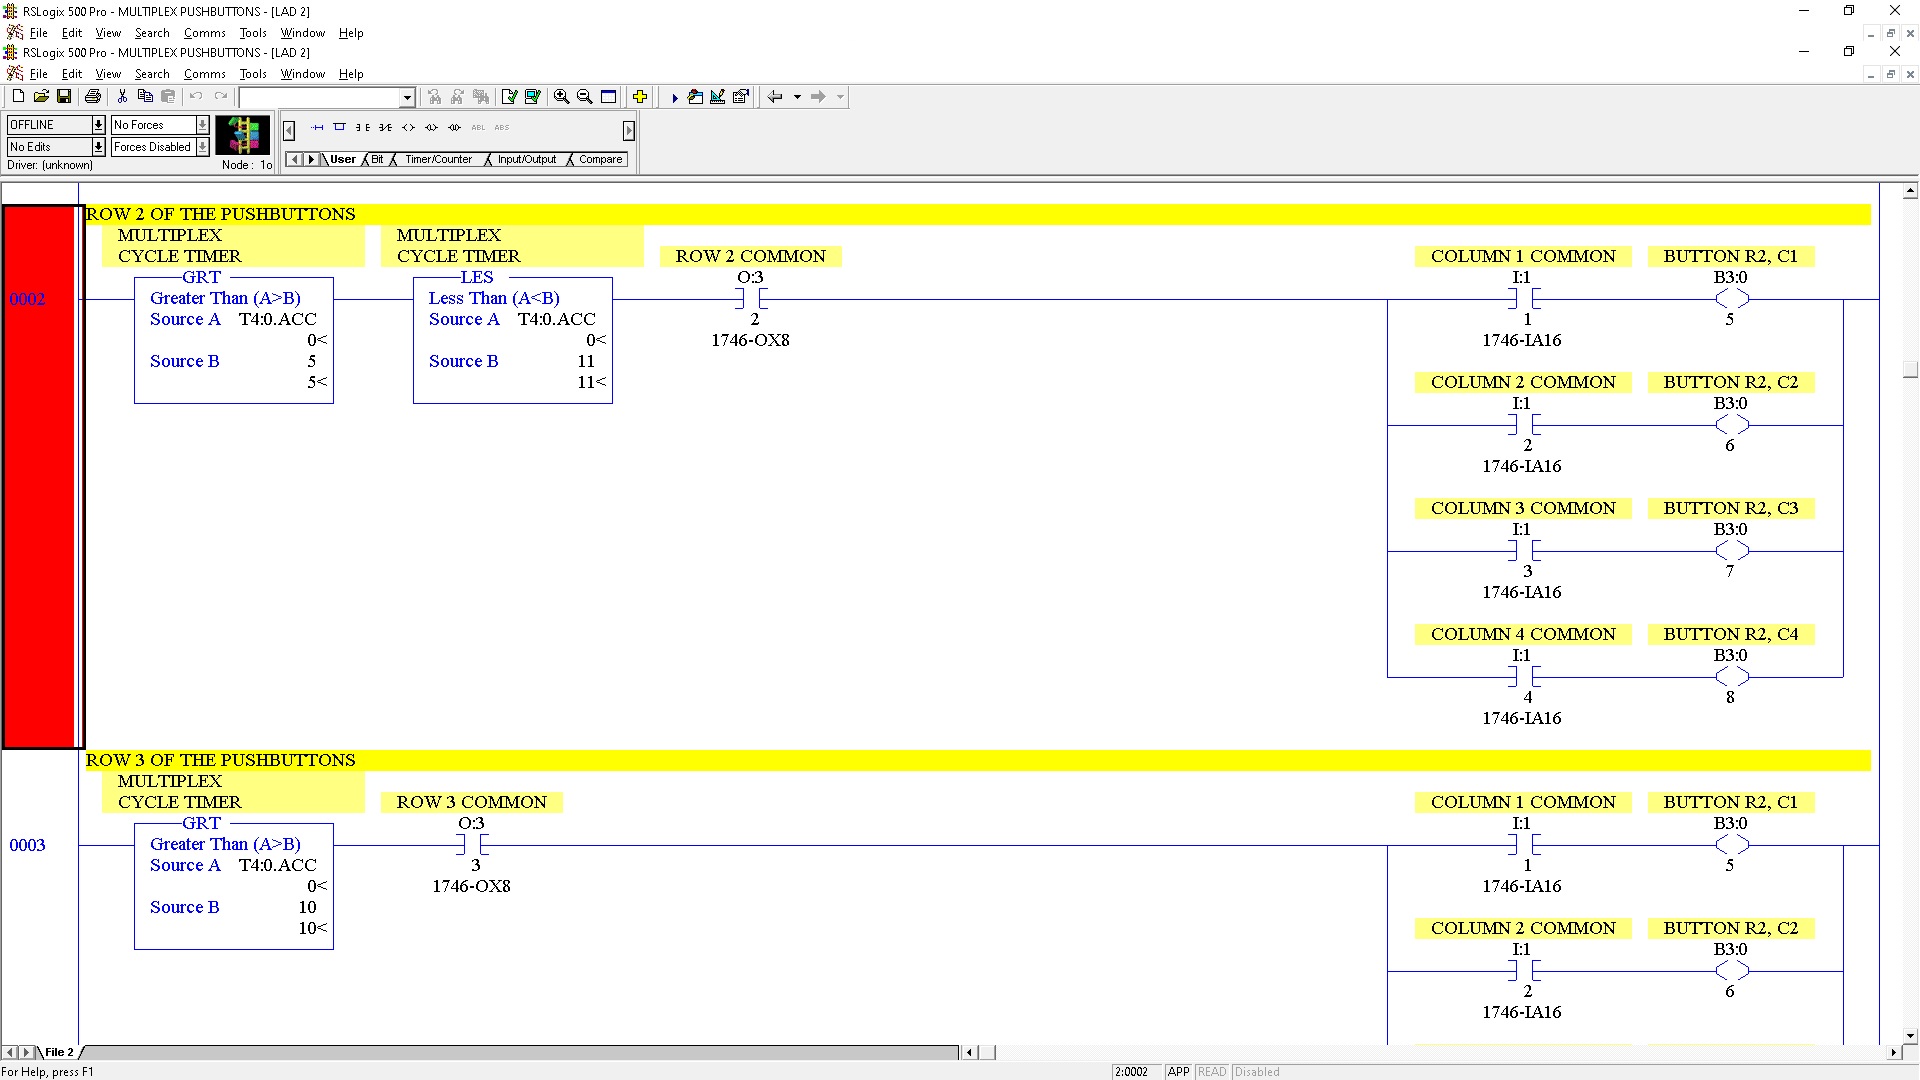This screenshot has width=1920, height=1080.
Task: Open the inner window Search menu
Action: [x=152, y=74]
